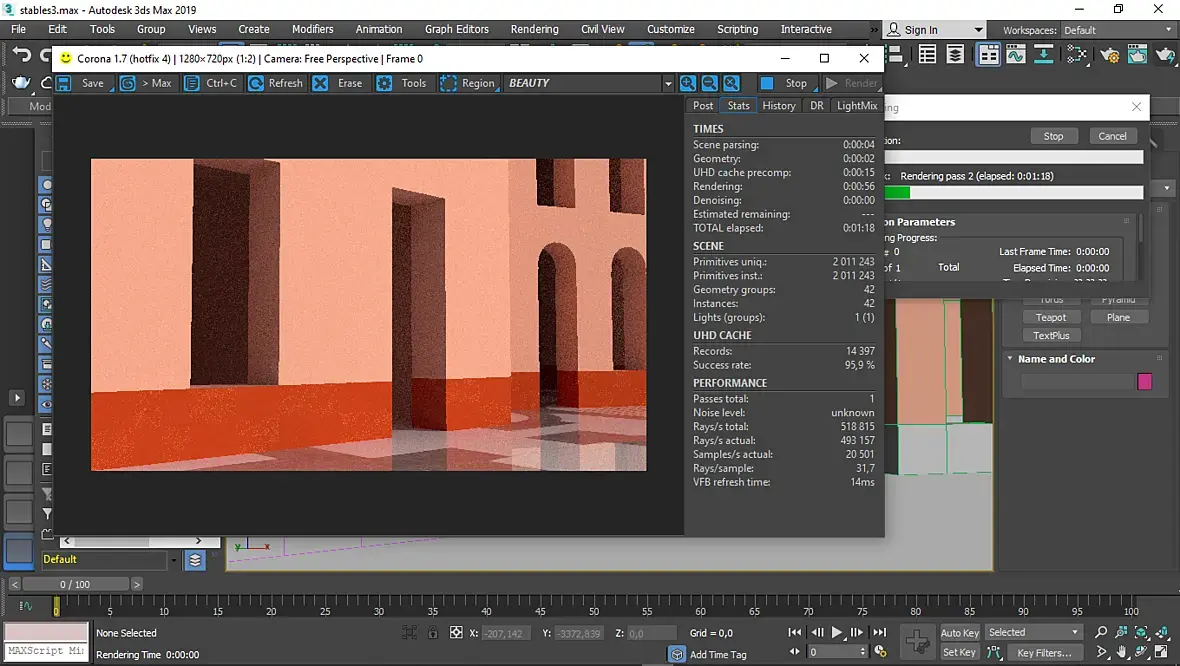Viewport: 1180px width, 666px height.
Task: Expand the Workspaces Default dropdown
Action: [x=1116, y=30]
